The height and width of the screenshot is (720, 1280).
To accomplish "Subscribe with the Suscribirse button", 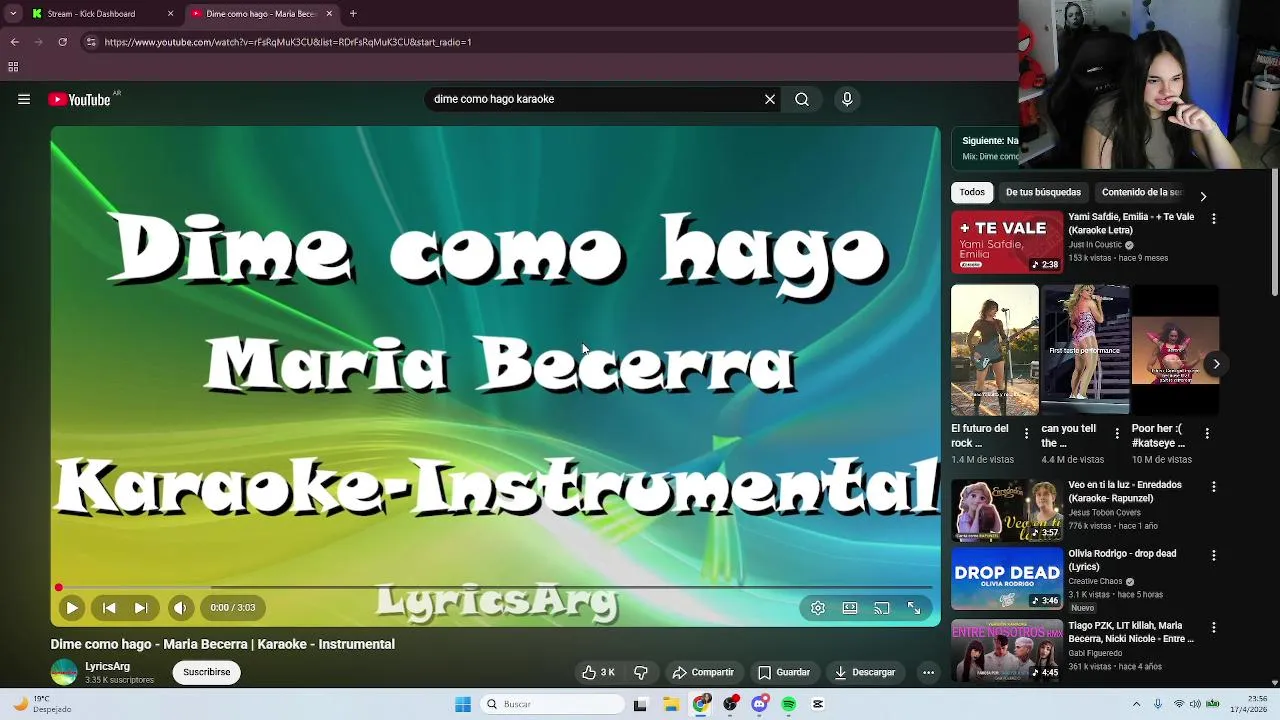I will [207, 672].
